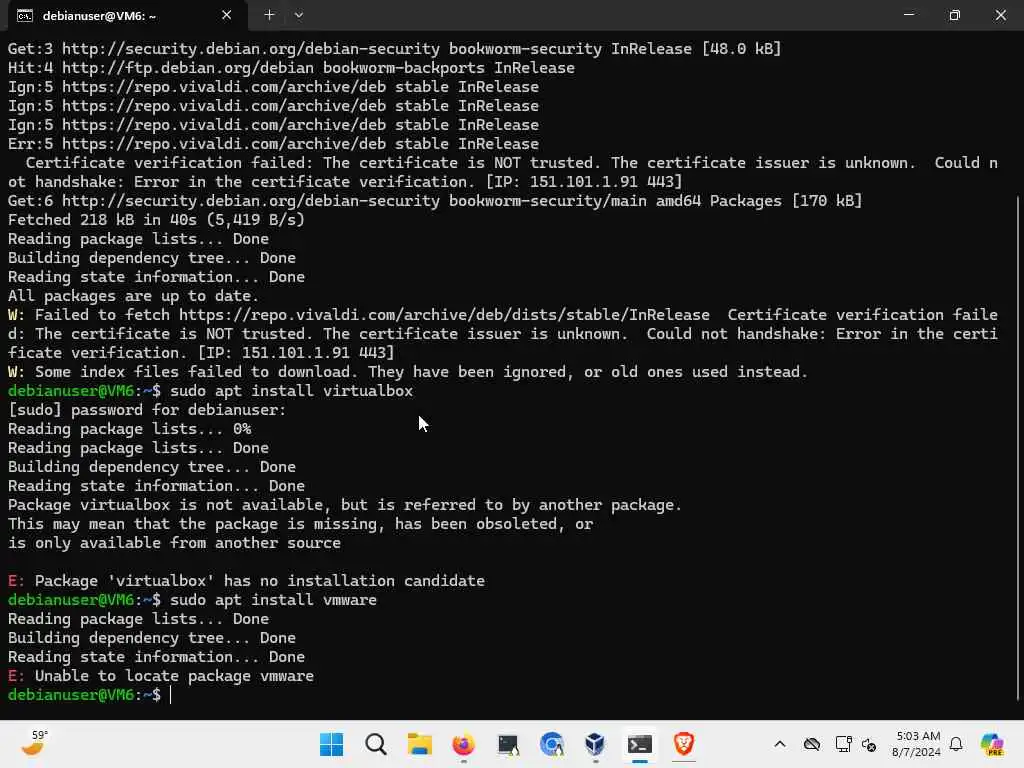Click 'Some index files failed to download' warning

pyautogui.click(x=408, y=372)
